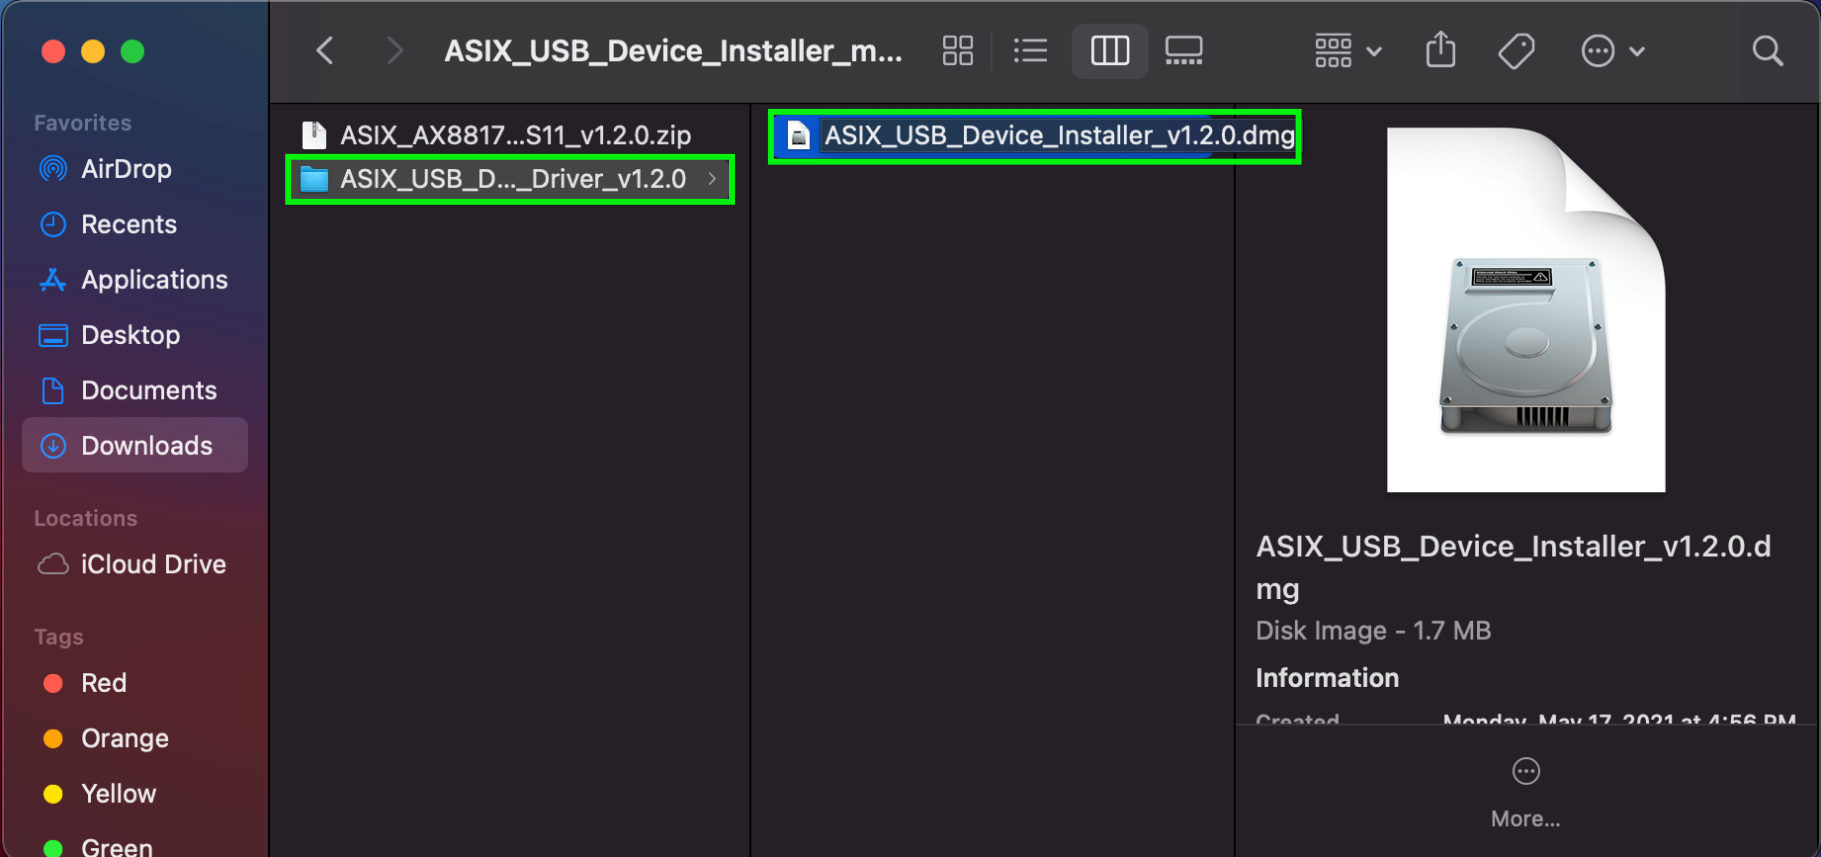Click the More… button in preview
Viewport: 1821px width, 857px height.
1525,793
